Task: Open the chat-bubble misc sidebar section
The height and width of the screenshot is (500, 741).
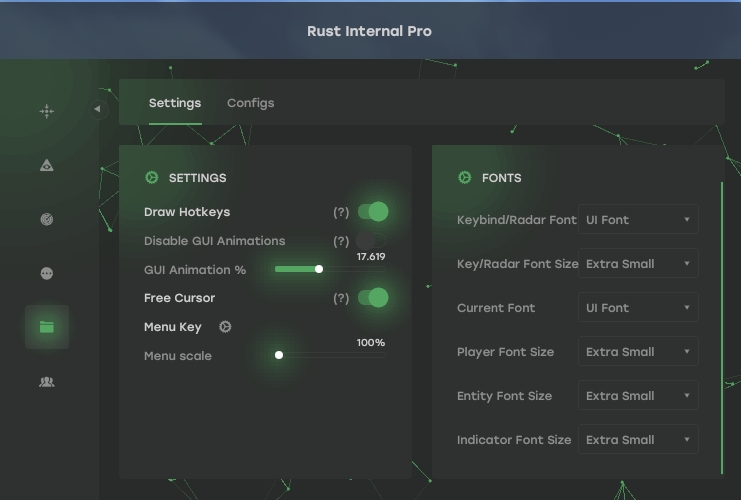Action: pyautogui.click(x=46, y=273)
